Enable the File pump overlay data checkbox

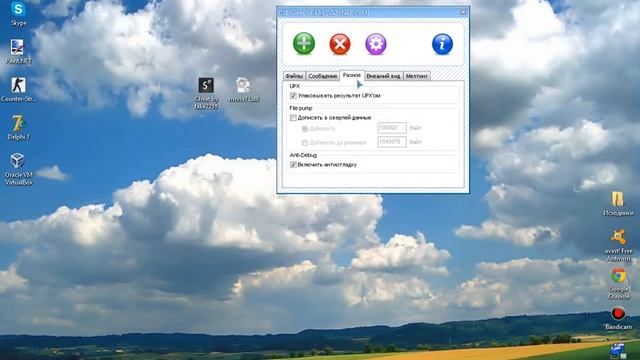click(293, 118)
